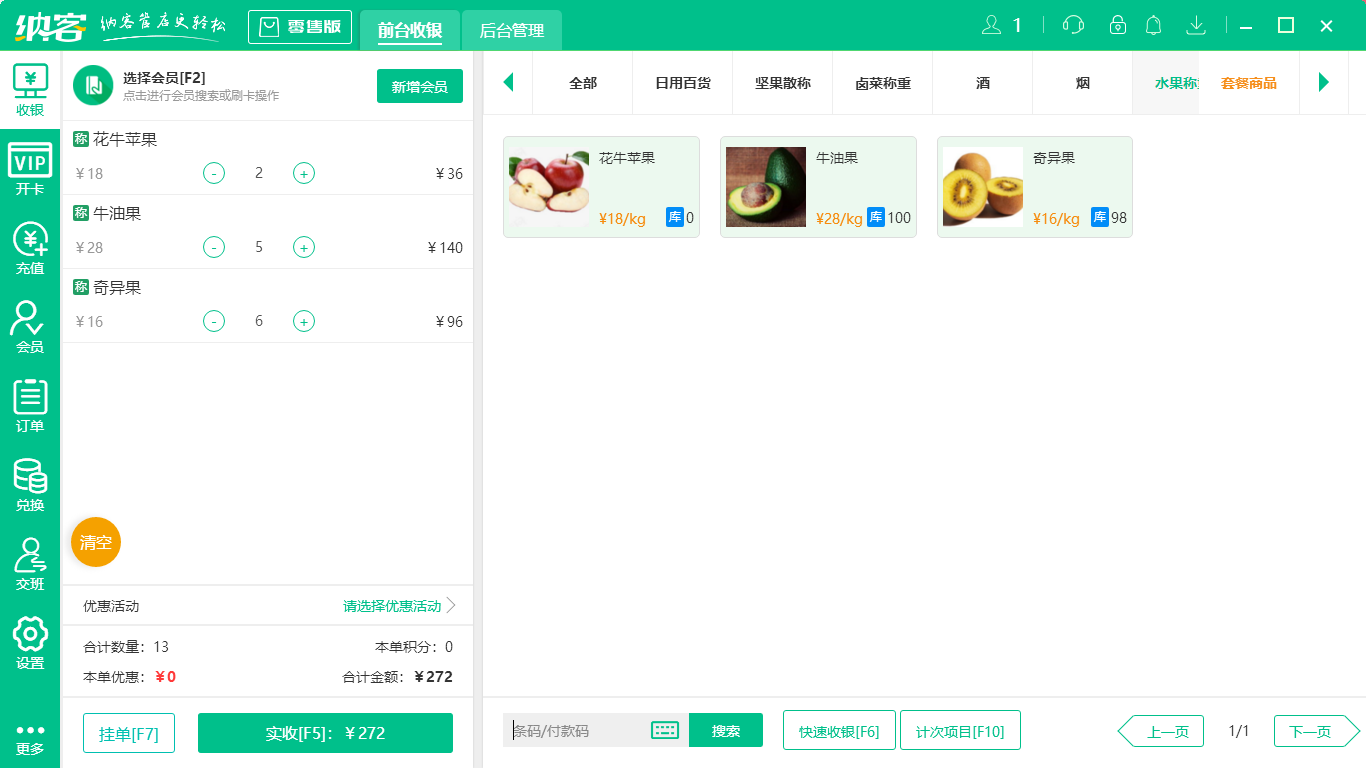The height and width of the screenshot is (768, 1366).
Task: Select the 酒 category tab
Action: pos(983,83)
